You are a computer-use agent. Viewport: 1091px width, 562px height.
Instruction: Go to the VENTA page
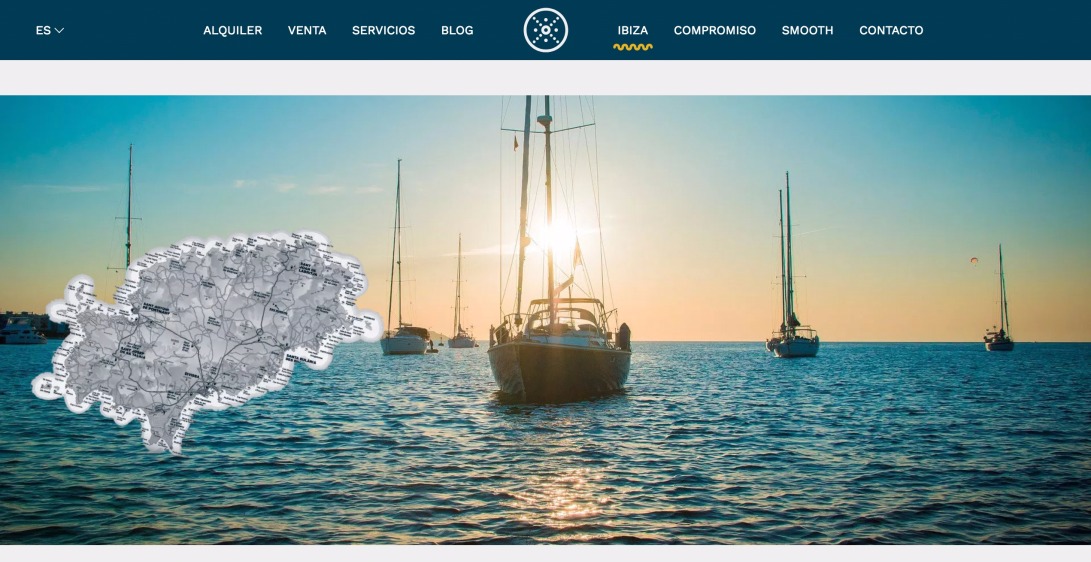coord(307,31)
